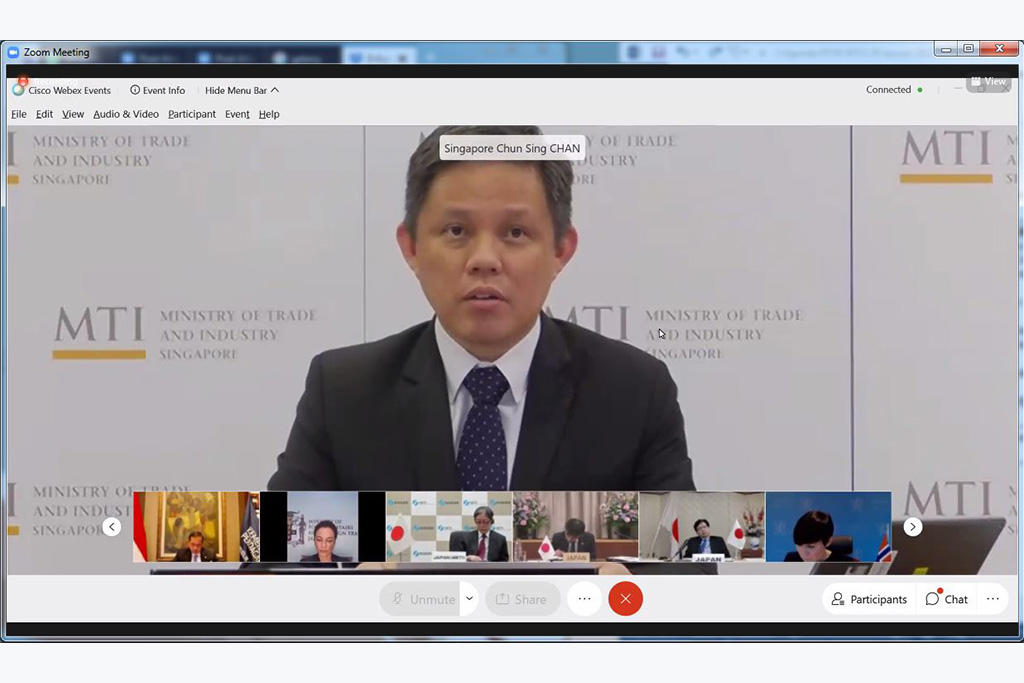Open the Participant menu

[x=192, y=114]
